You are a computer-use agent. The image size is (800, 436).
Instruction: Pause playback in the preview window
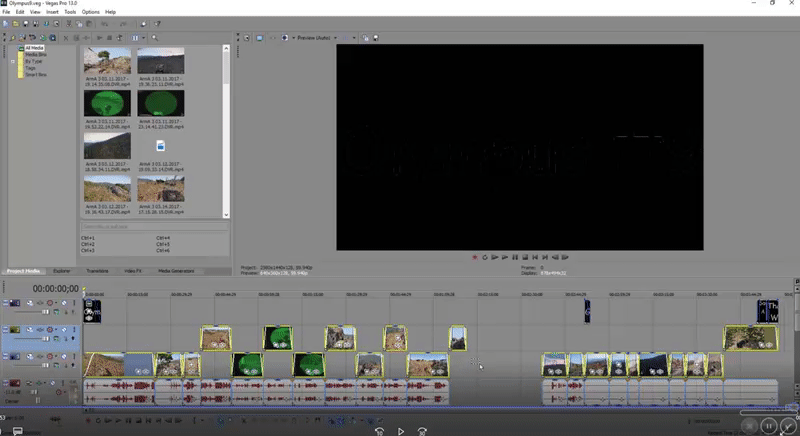click(x=515, y=257)
